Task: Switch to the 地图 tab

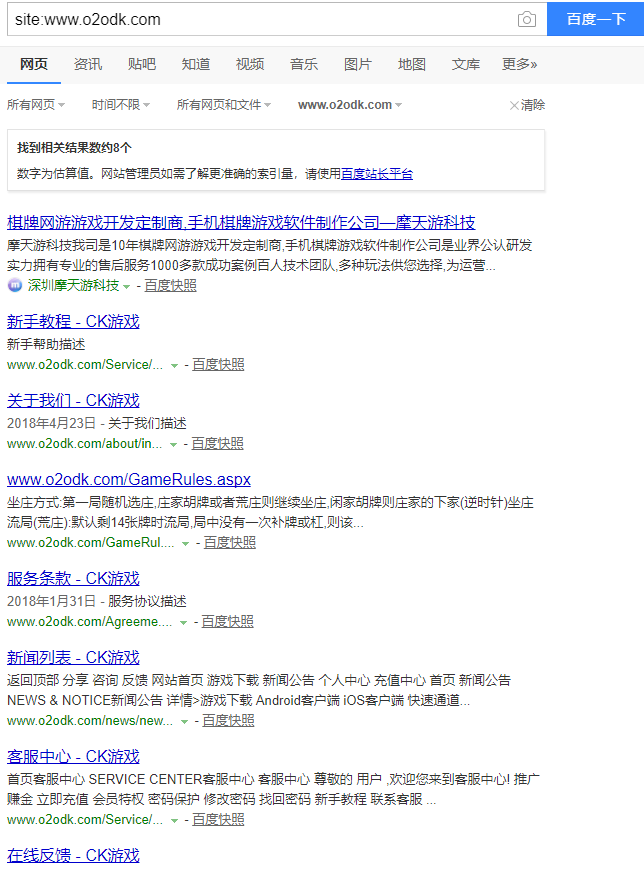Action: click(x=412, y=64)
